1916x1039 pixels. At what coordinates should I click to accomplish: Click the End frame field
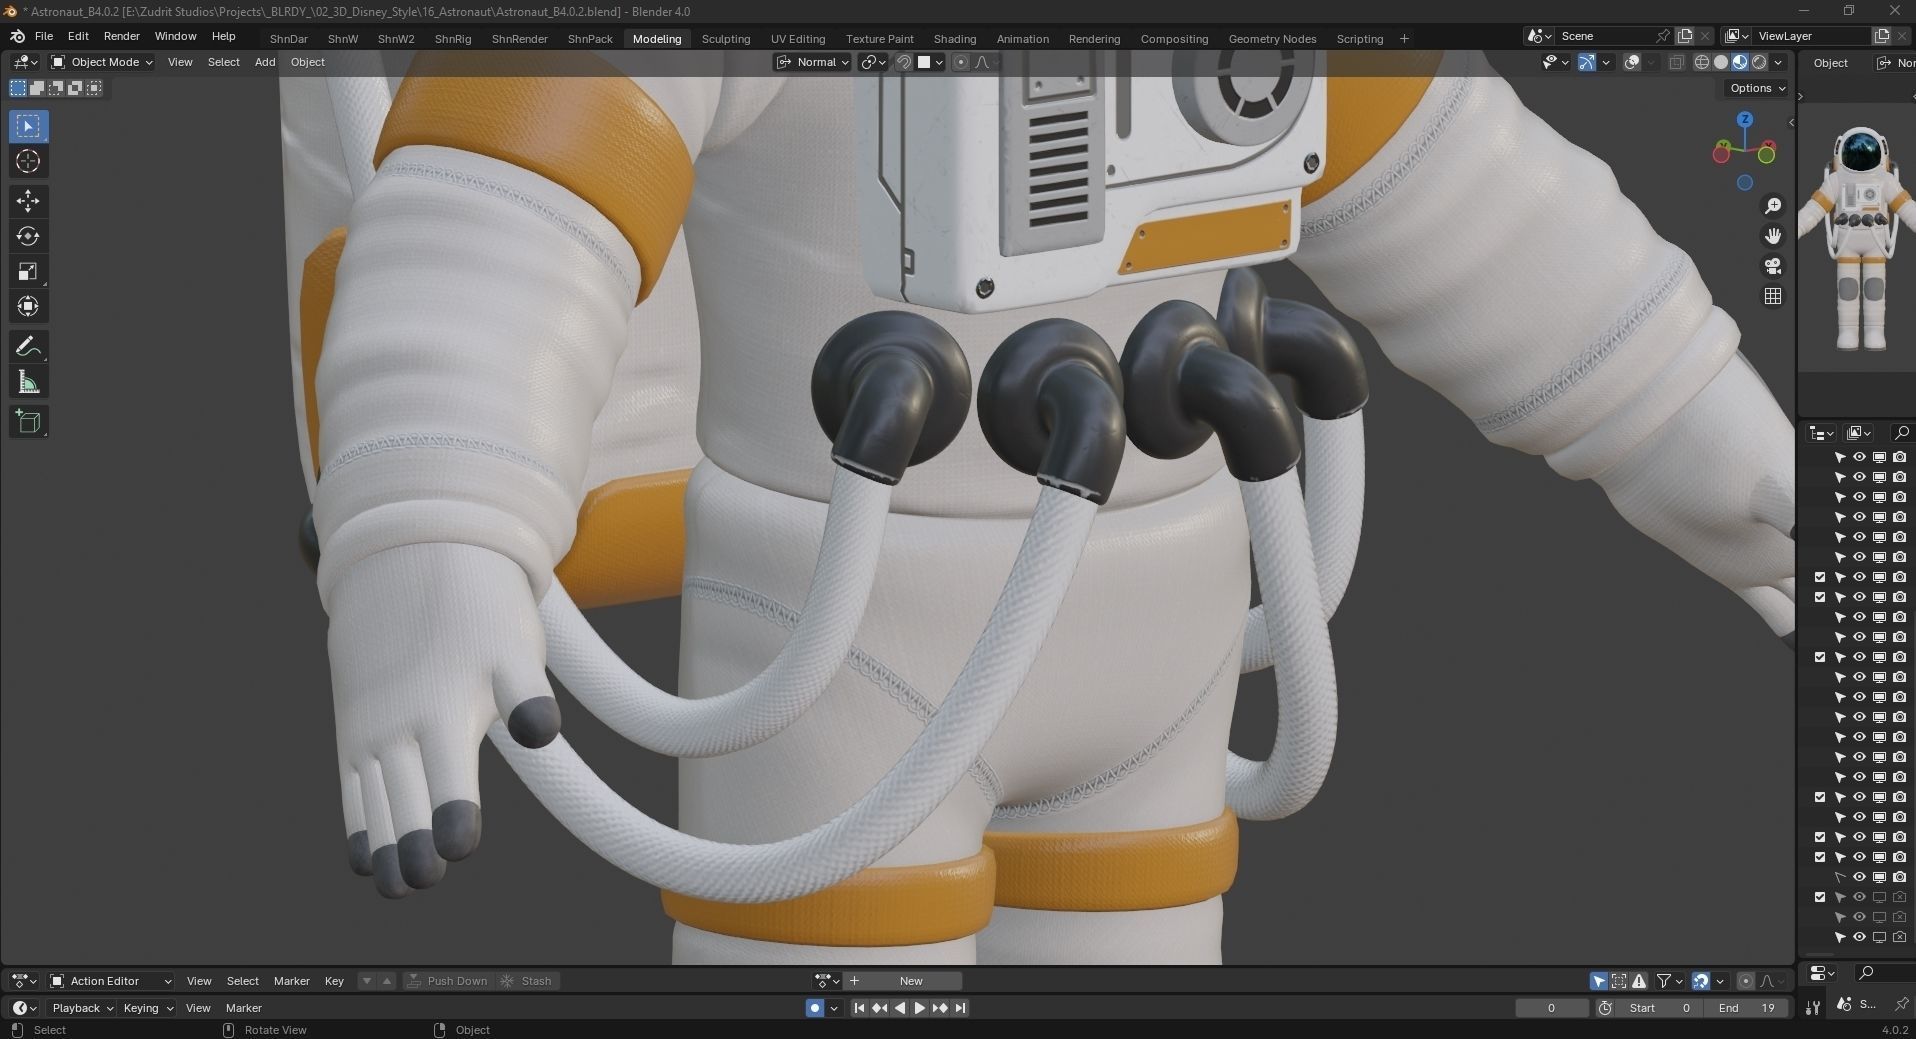(x=1748, y=1008)
